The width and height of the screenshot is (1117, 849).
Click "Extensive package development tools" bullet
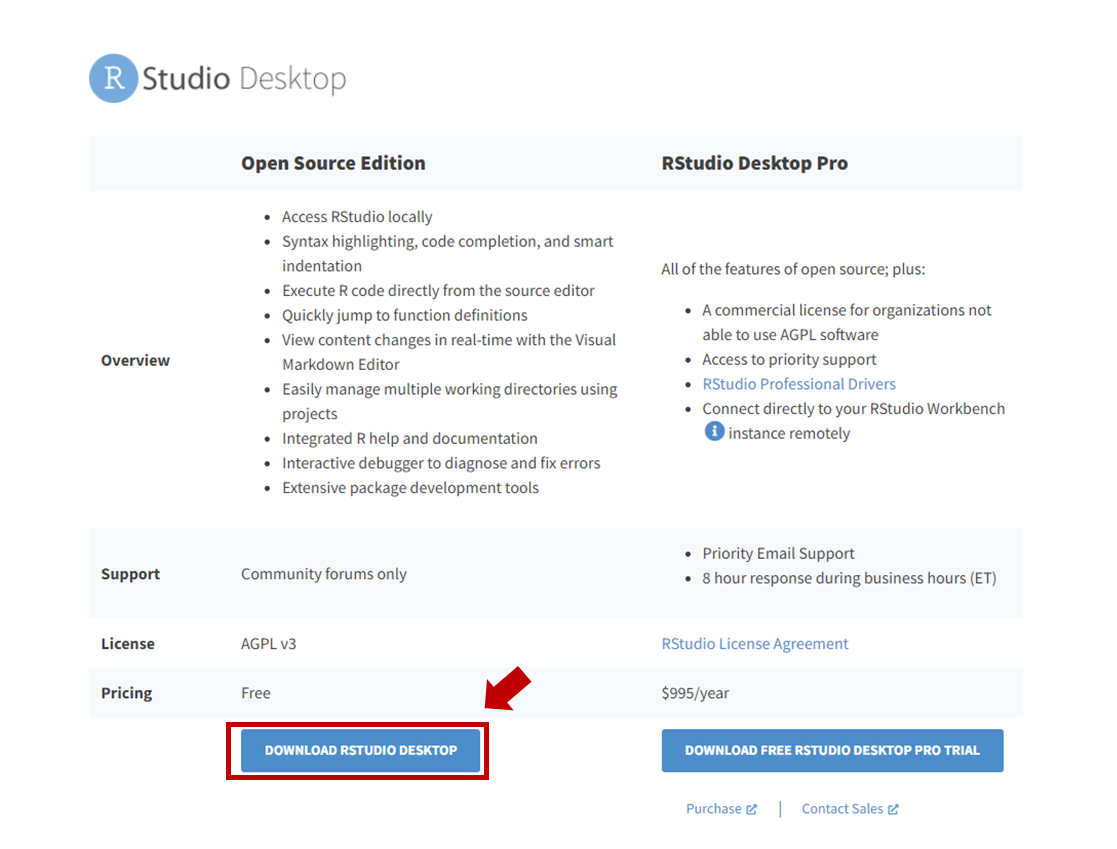[410, 488]
